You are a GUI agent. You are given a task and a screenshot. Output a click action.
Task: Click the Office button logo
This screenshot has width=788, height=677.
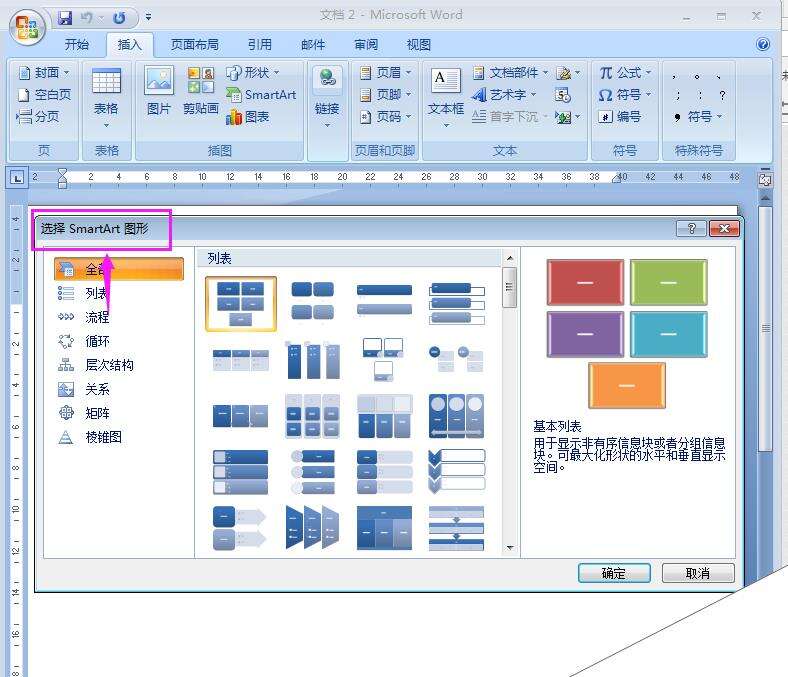pyautogui.click(x=27, y=26)
